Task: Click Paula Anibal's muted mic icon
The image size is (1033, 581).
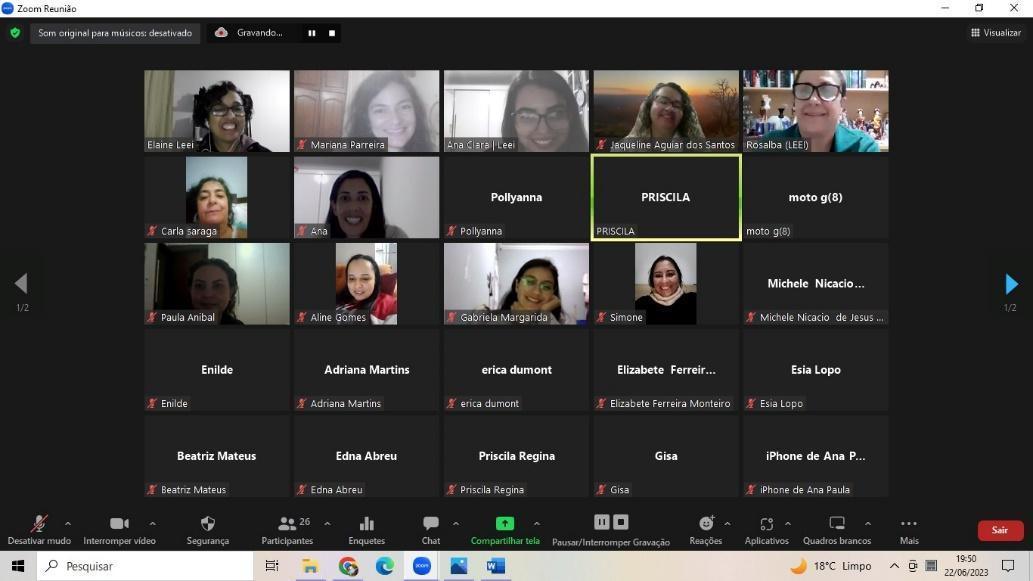Action: point(152,317)
